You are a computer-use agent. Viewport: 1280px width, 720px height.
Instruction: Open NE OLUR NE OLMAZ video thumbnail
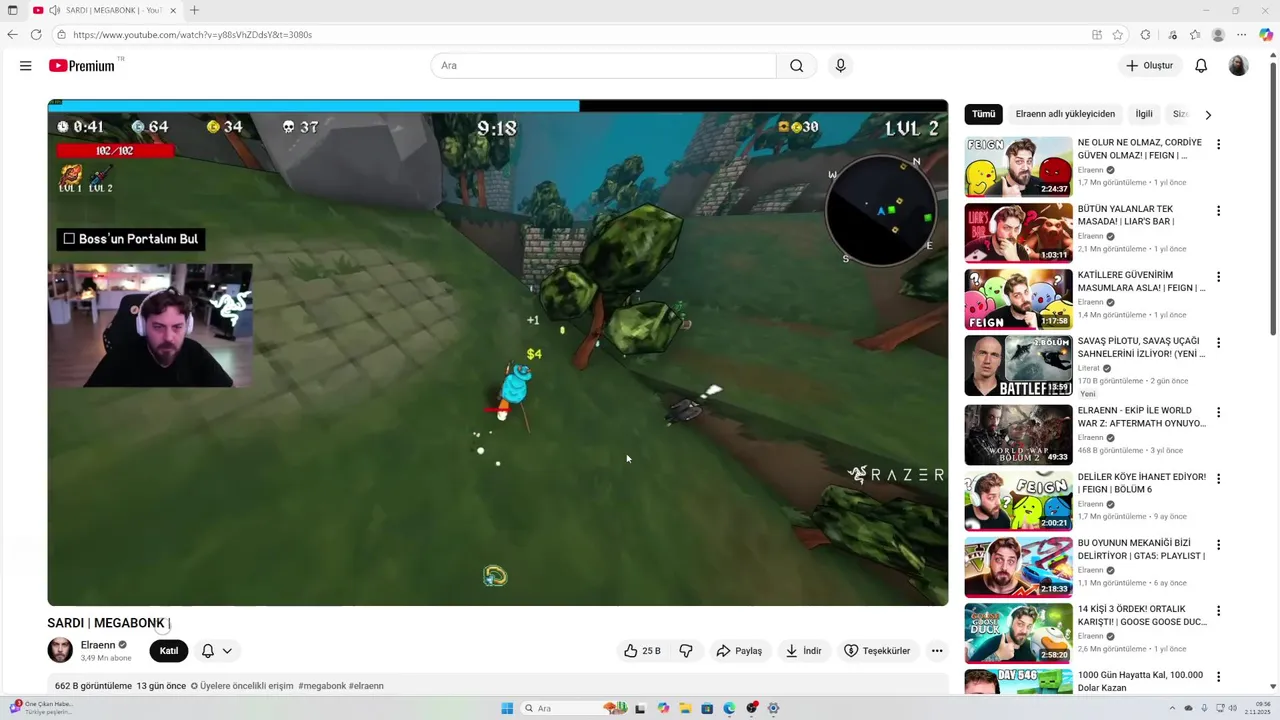[x=1018, y=167]
